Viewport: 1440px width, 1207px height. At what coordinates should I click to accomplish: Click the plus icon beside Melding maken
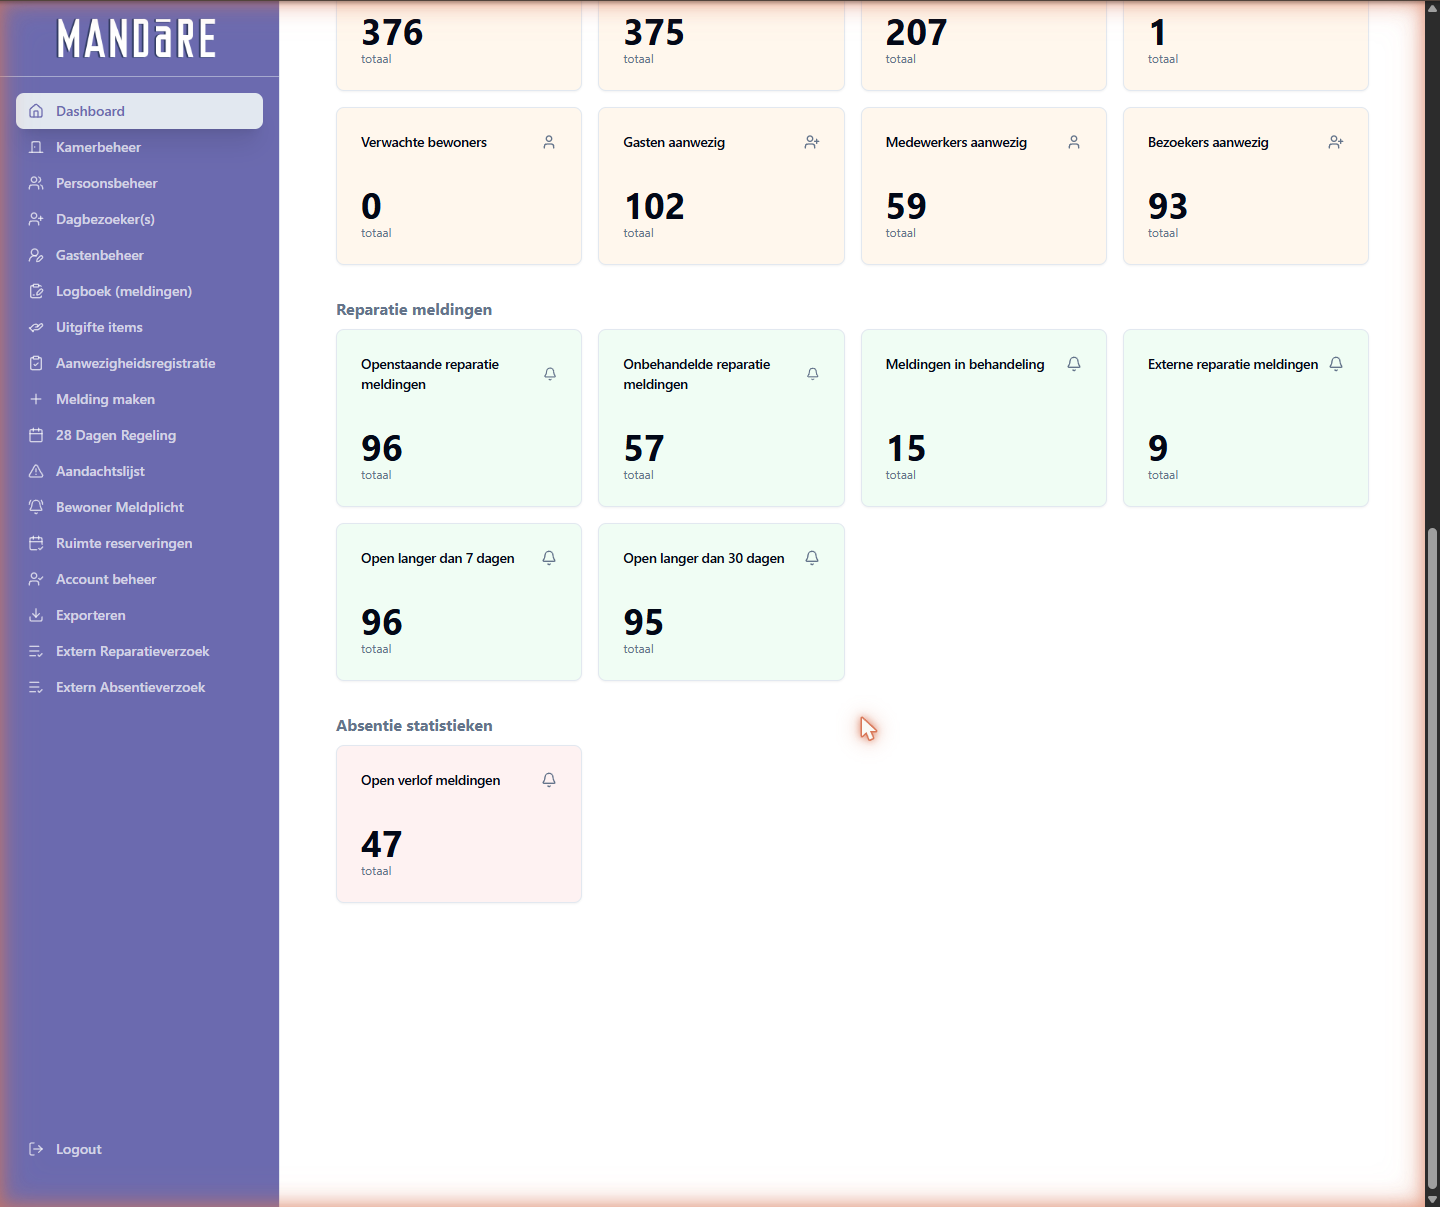(x=36, y=399)
